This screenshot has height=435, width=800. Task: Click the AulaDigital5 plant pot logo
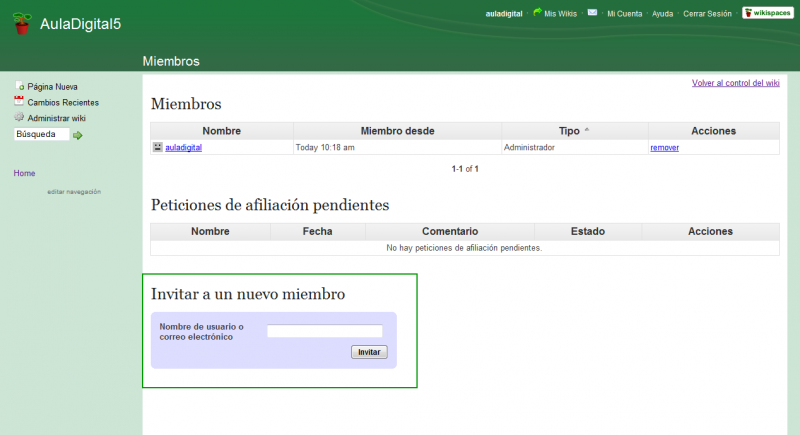21,23
